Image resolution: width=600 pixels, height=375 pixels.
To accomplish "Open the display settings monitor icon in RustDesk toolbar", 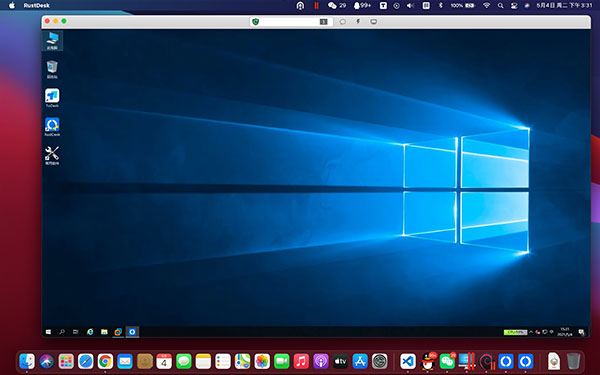I will pyautogui.click(x=373, y=22).
